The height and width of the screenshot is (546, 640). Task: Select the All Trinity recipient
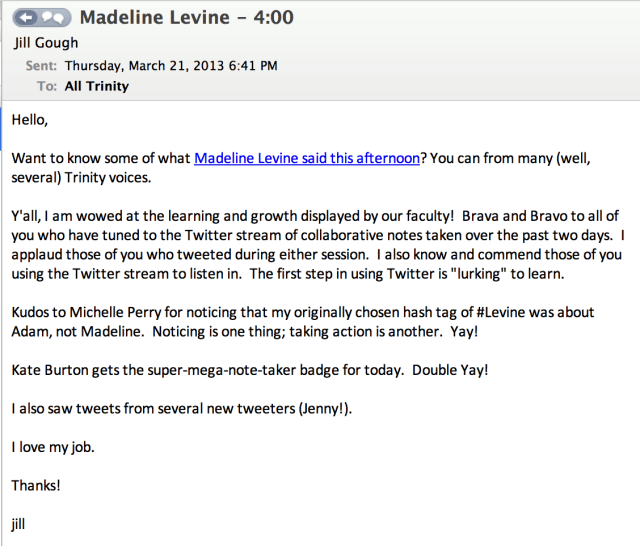point(97,86)
